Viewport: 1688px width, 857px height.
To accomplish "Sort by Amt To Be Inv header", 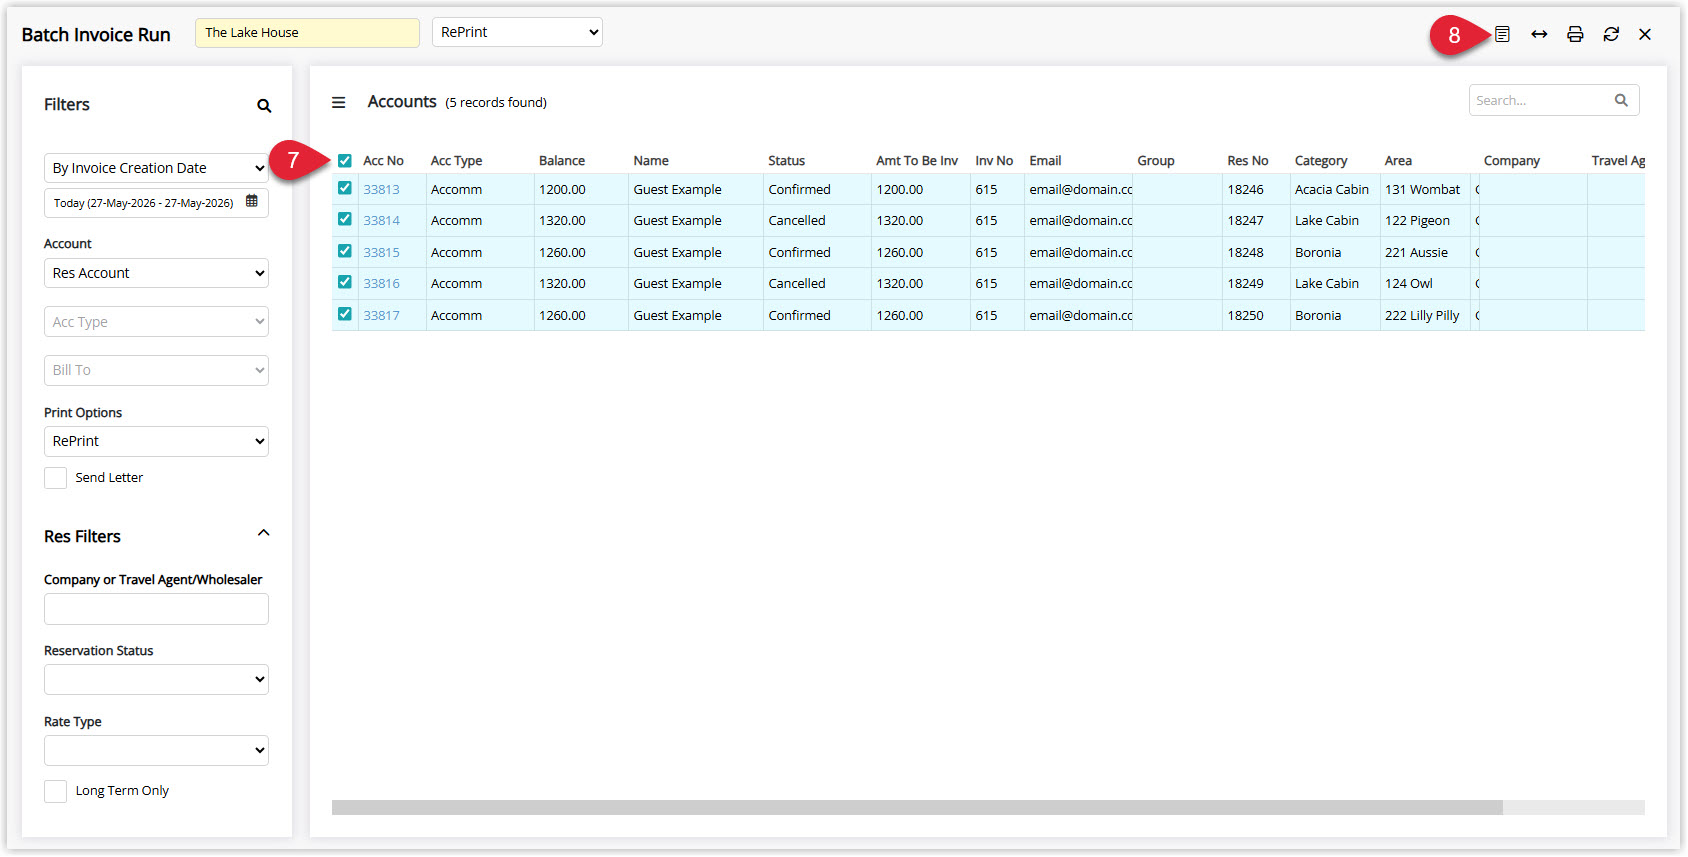I will (x=917, y=160).
